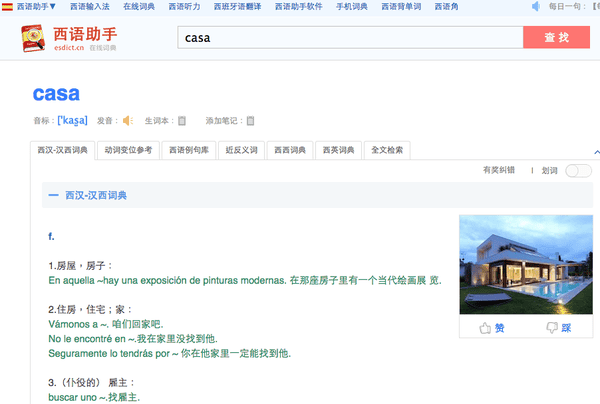The image size is (600, 404).
Task: Collapse the 西汉-汉西词典 section
Action: pos(52,196)
